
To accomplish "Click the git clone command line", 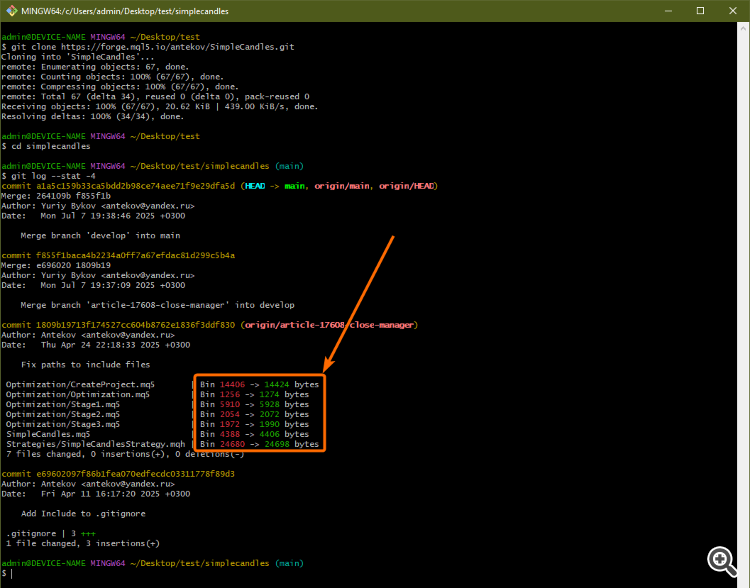I will pos(148,47).
